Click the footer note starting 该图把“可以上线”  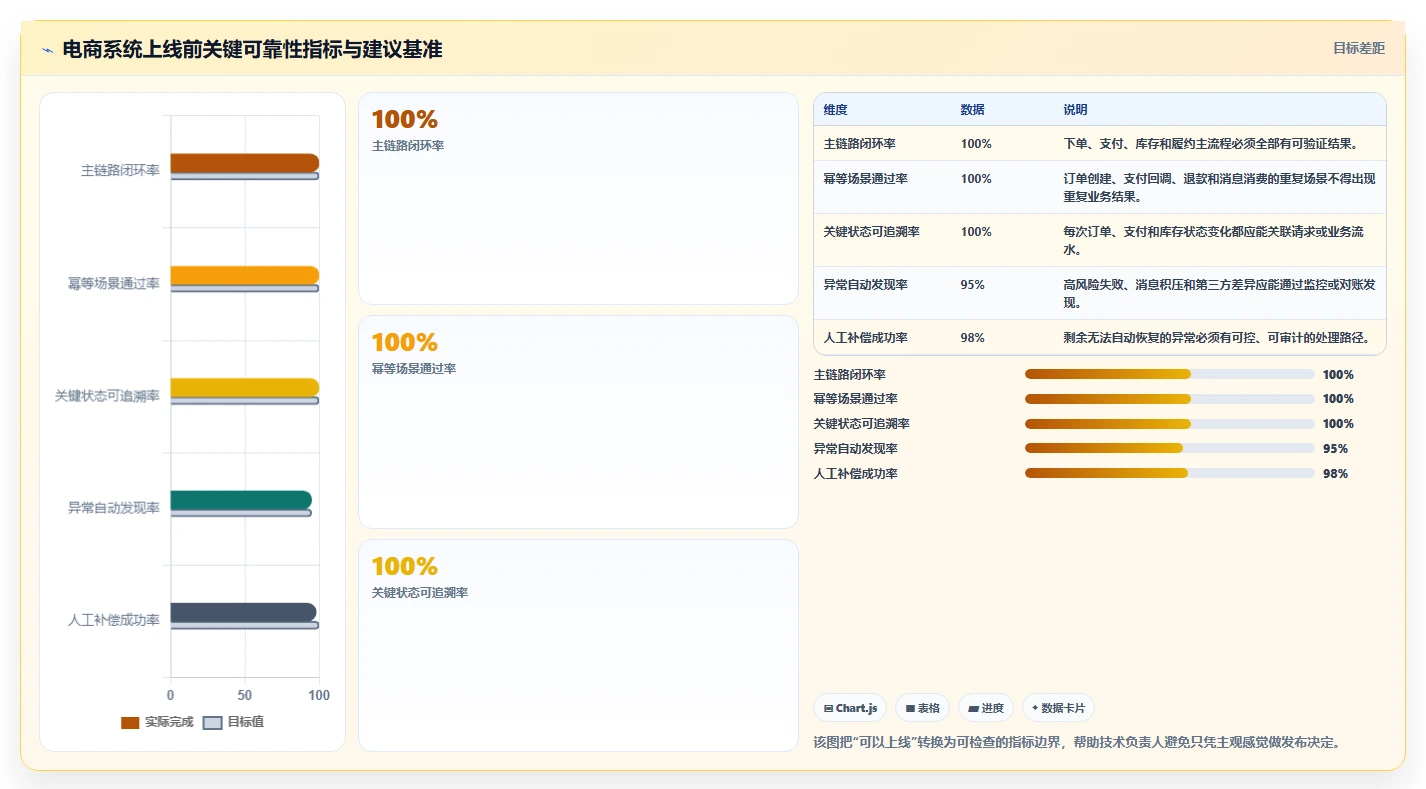point(1076,743)
